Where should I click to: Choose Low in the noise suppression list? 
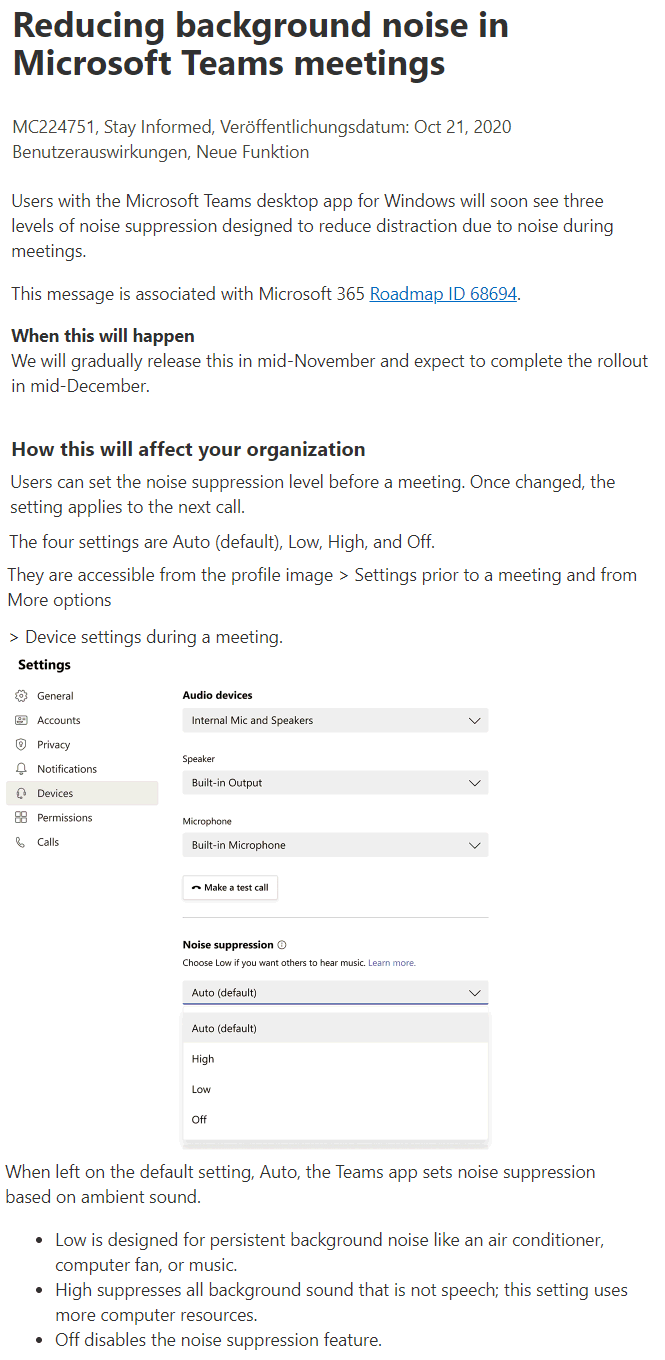pyautogui.click(x=335, y=1089)
